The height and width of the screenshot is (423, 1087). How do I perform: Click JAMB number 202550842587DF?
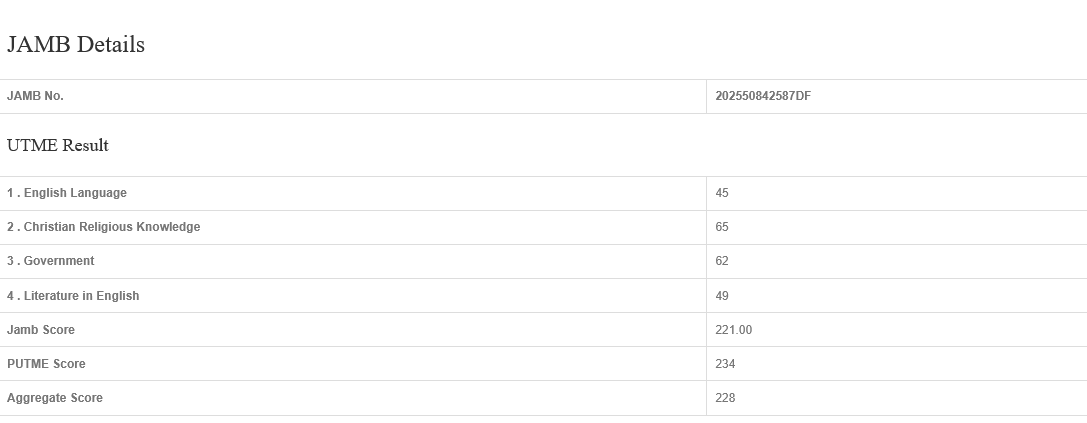tap(763, 96)
